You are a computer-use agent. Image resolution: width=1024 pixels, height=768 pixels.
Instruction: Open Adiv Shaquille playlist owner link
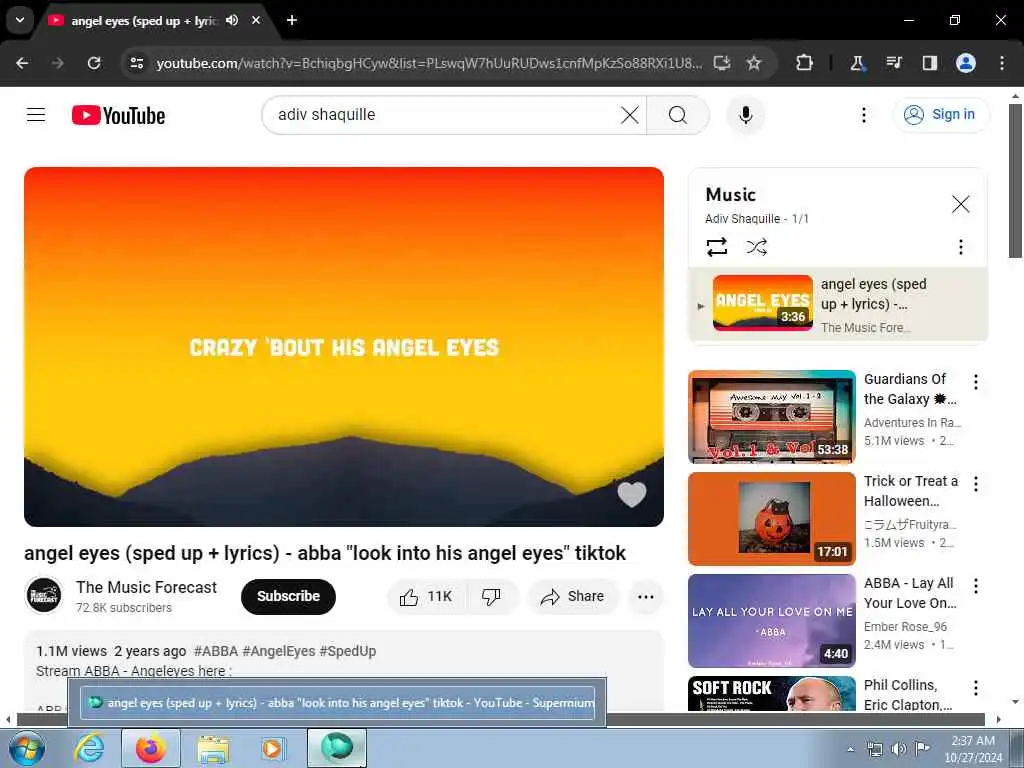(x=743, y=219)
